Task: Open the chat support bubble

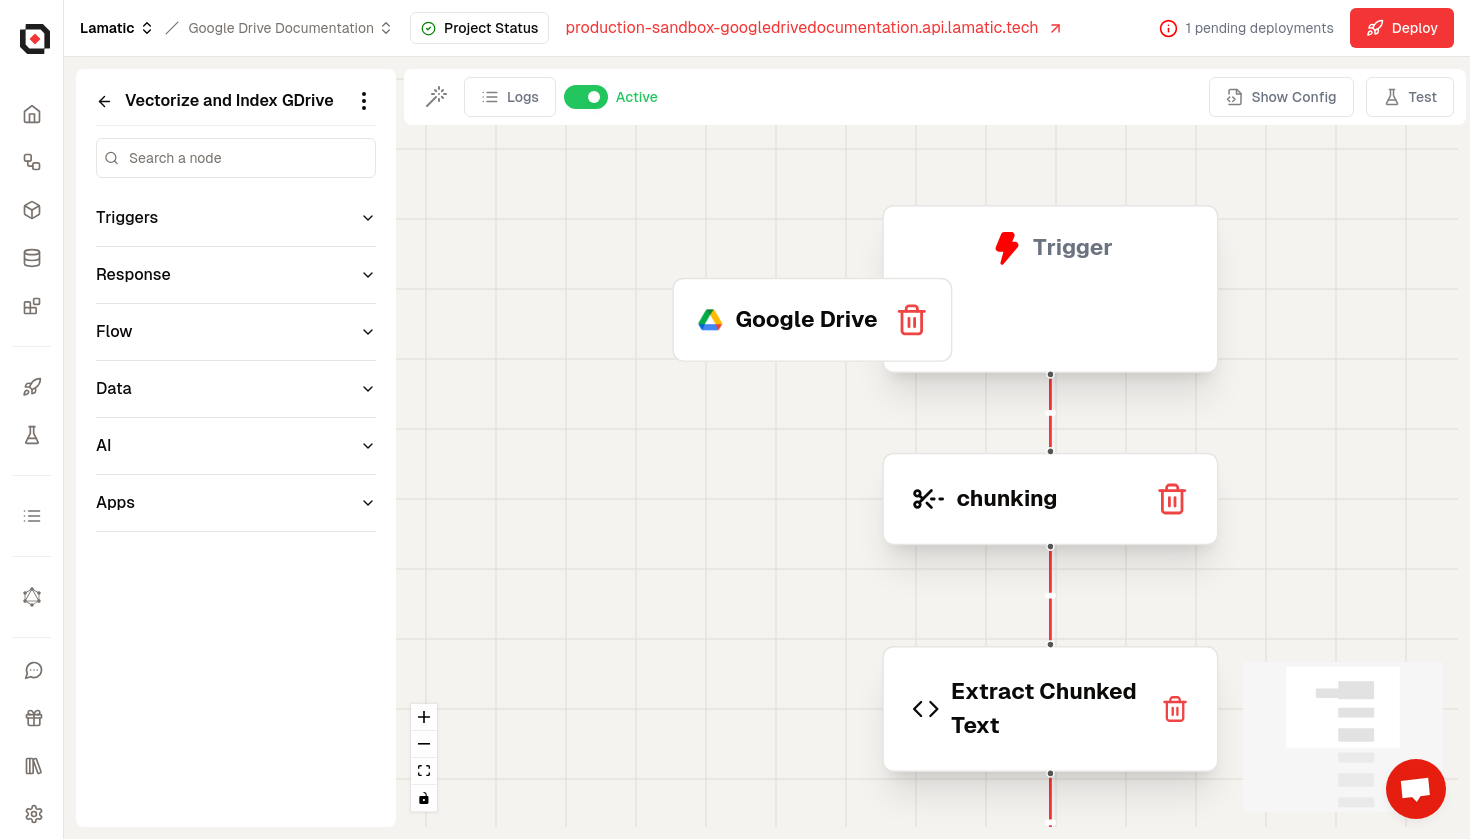Action: coord(1415,789)
